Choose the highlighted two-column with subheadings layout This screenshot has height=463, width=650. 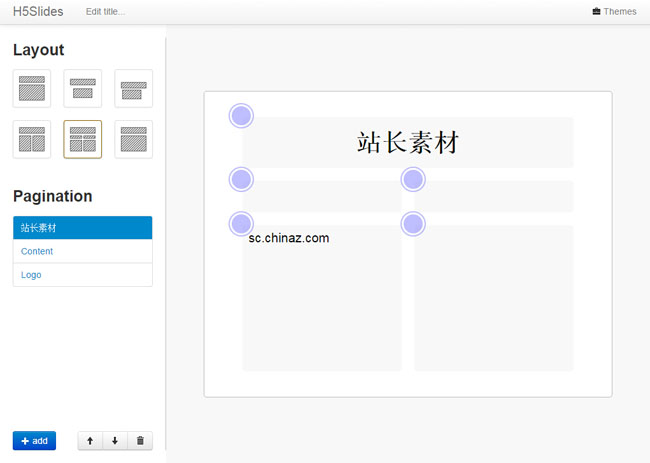(x=83, y=139)
